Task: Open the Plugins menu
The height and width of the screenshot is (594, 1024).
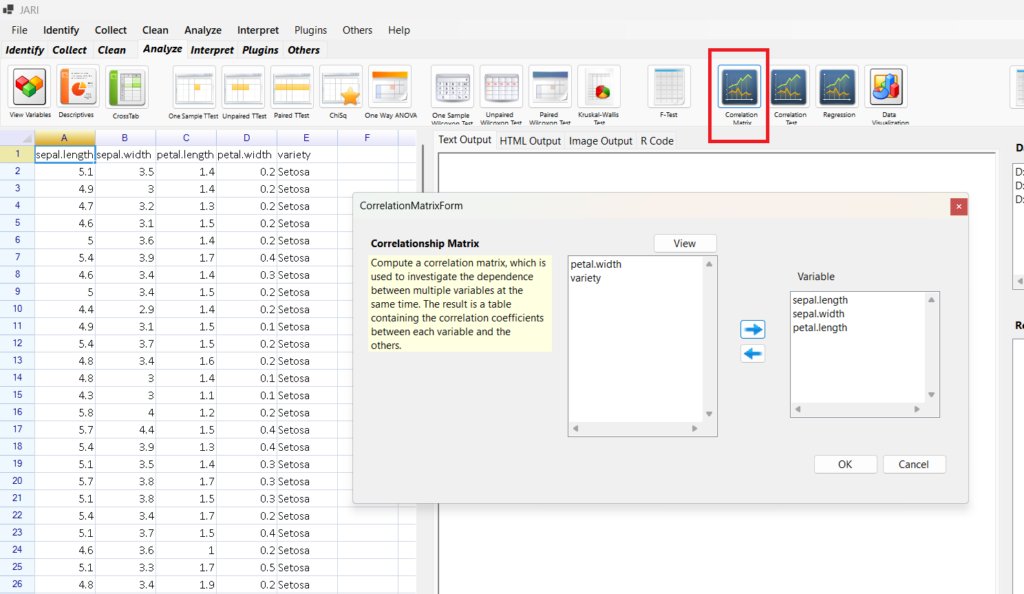Action: click(311, 30)
